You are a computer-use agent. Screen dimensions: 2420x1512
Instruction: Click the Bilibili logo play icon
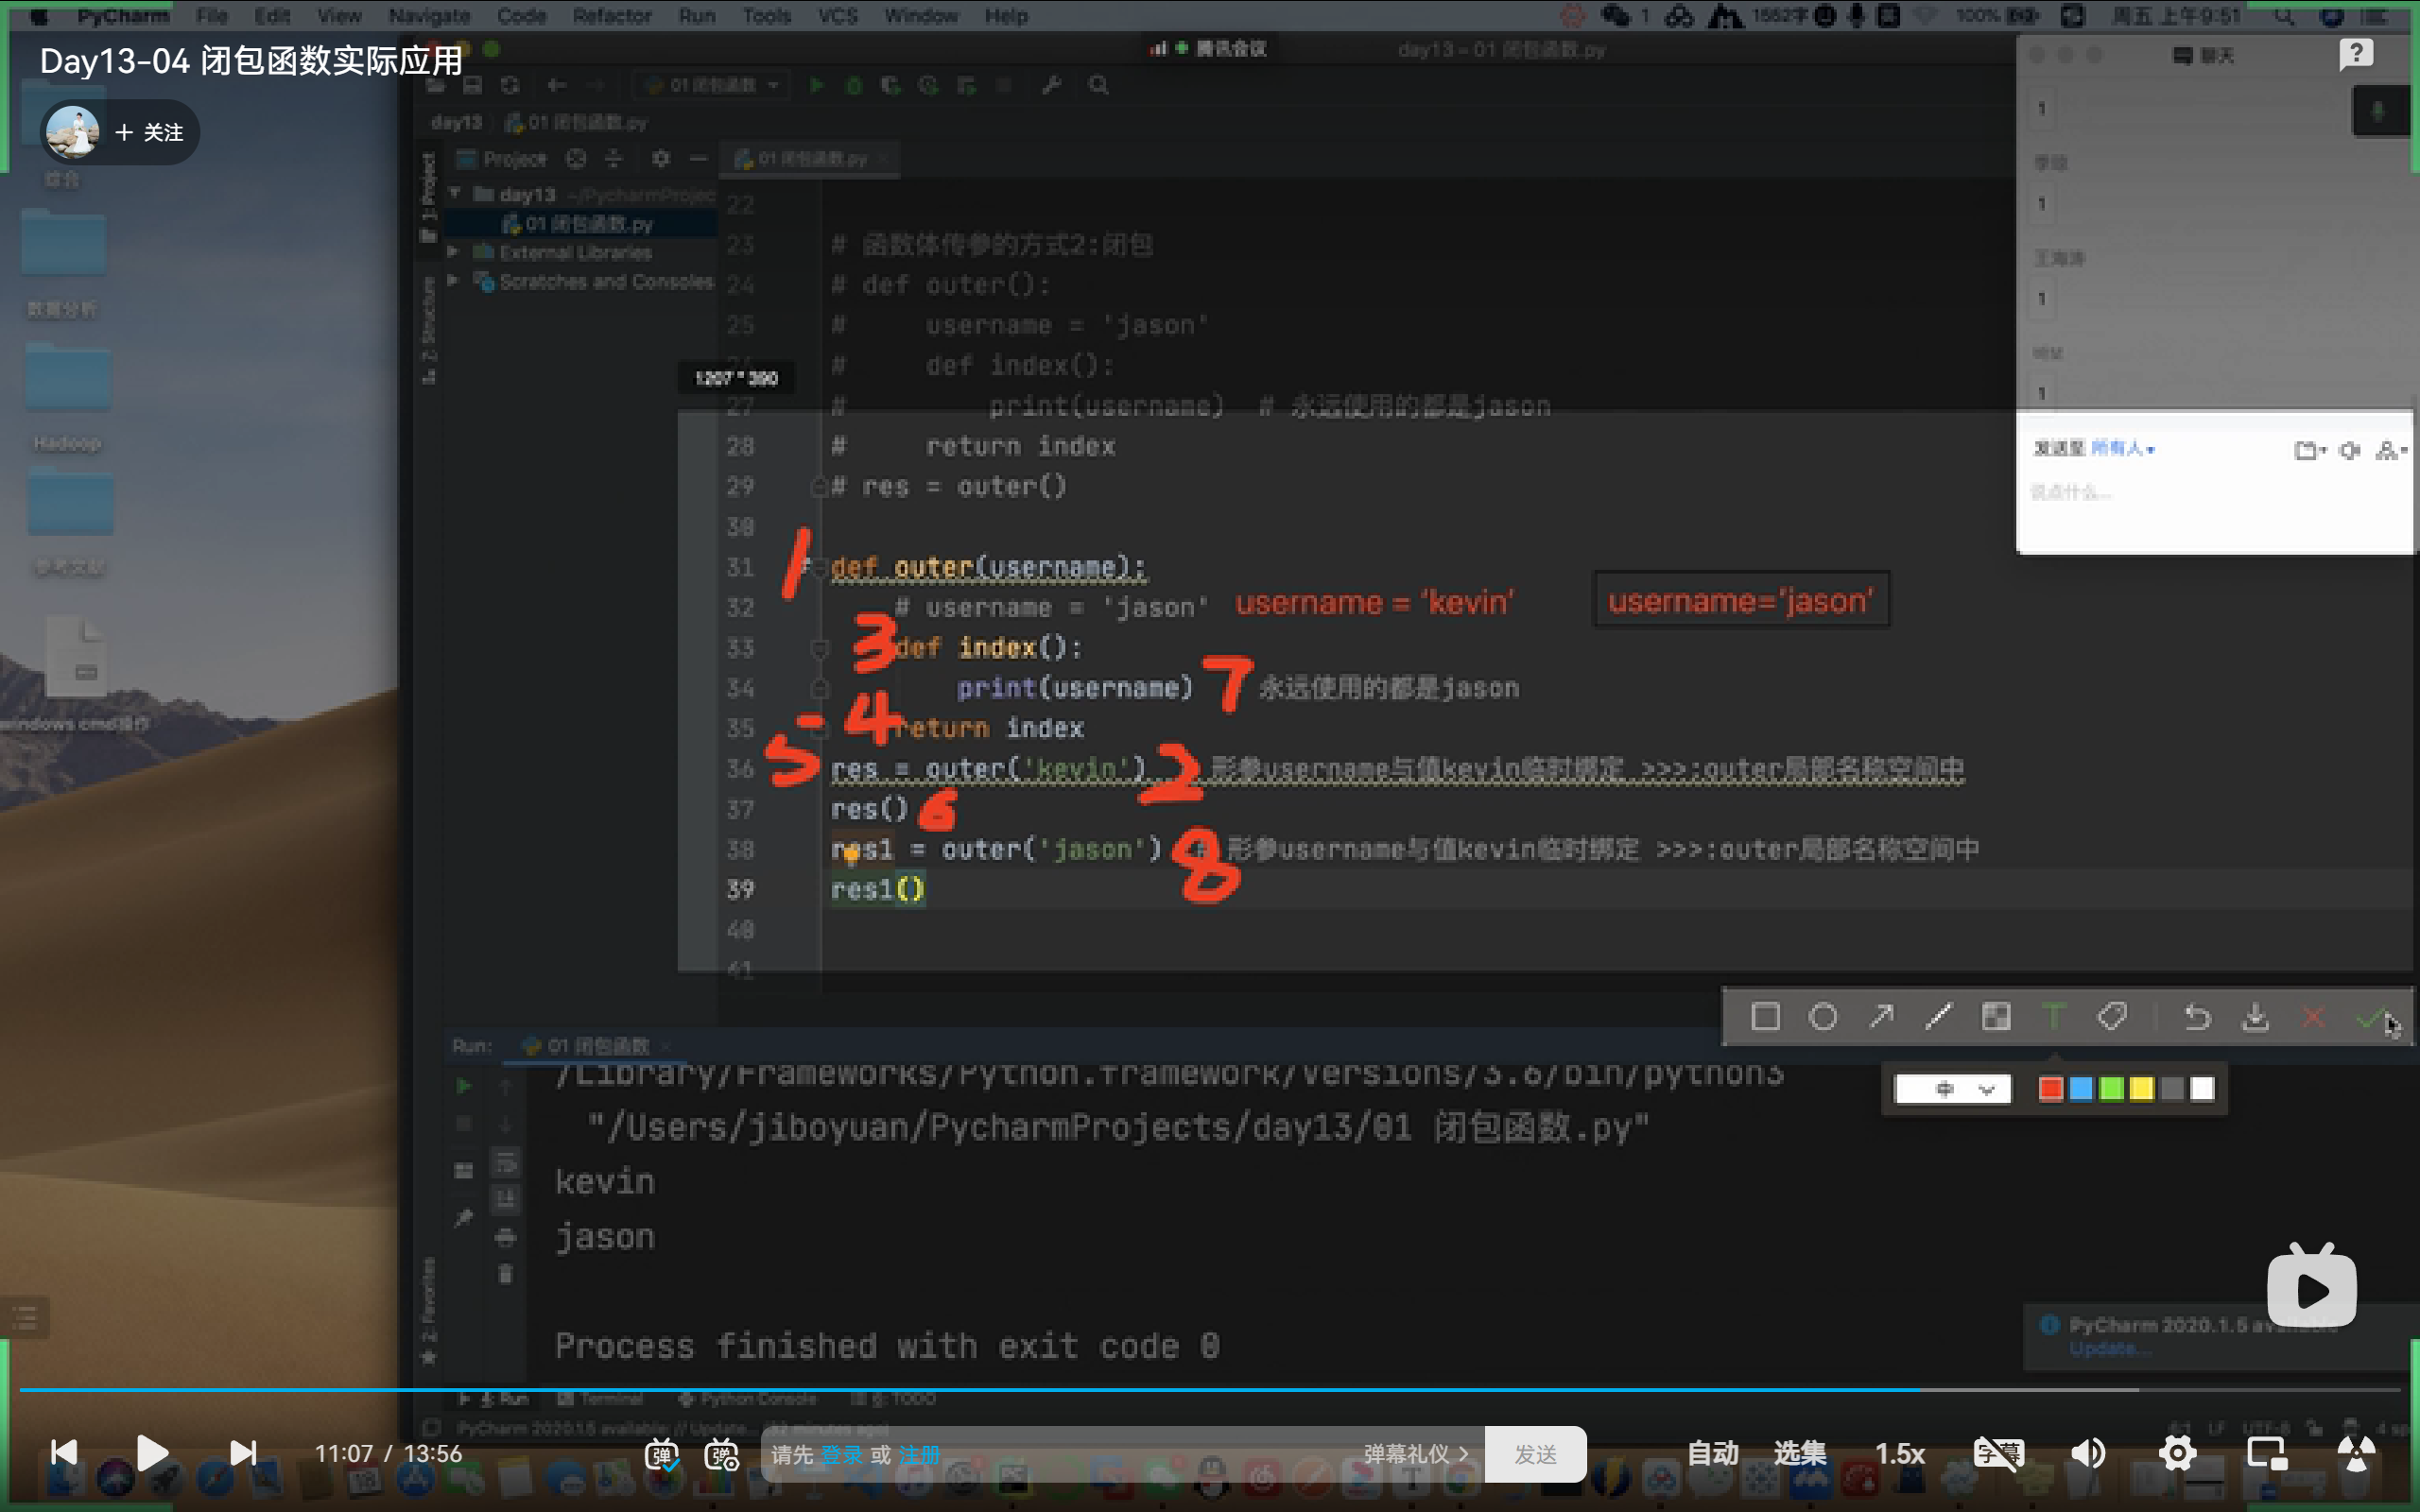pyautogui.click(x=2311, y=1289)
